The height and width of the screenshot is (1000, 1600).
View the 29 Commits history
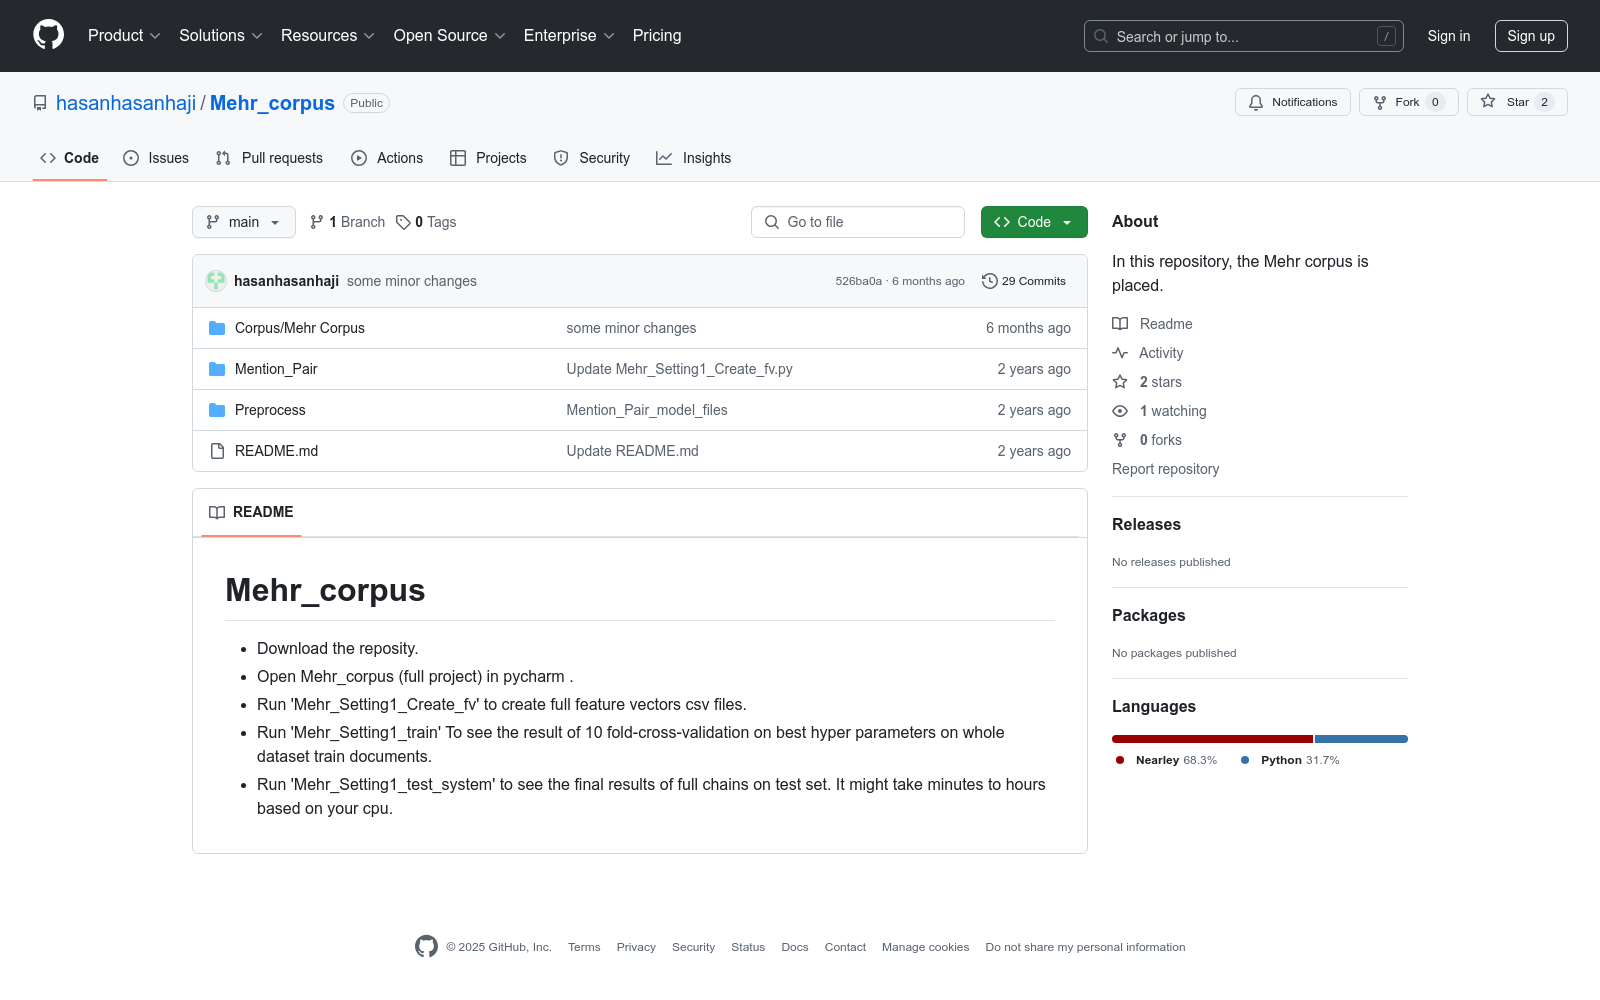pos(1024,281)
